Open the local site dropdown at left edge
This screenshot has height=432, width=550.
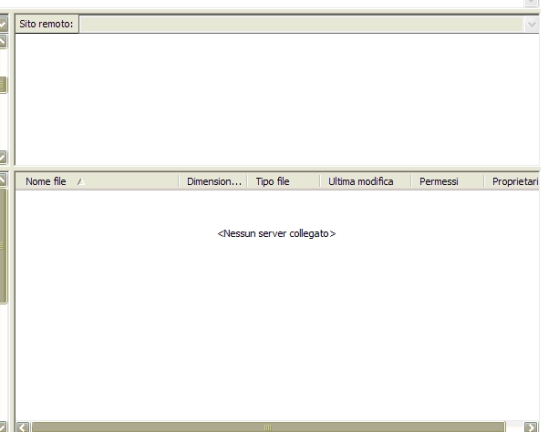tap(3, 24)
